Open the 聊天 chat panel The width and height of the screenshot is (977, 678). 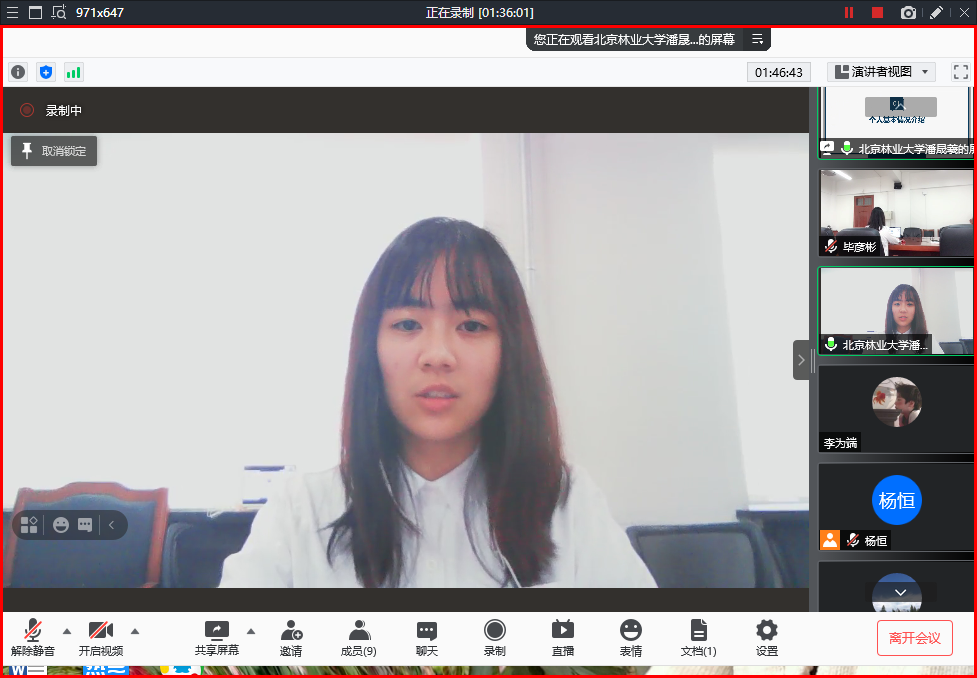[427, 637]
